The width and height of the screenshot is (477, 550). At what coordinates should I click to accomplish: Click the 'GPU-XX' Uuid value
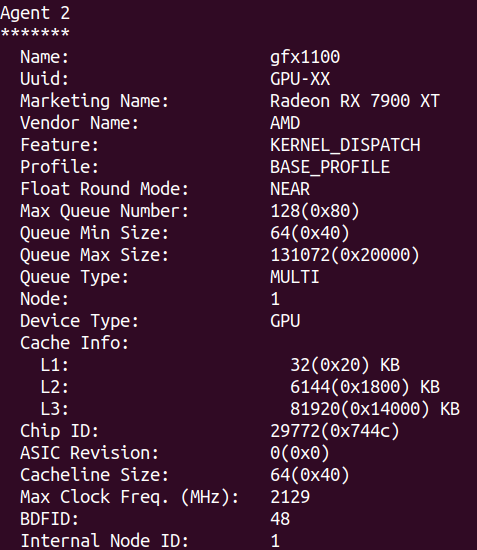tap(300, 79)
